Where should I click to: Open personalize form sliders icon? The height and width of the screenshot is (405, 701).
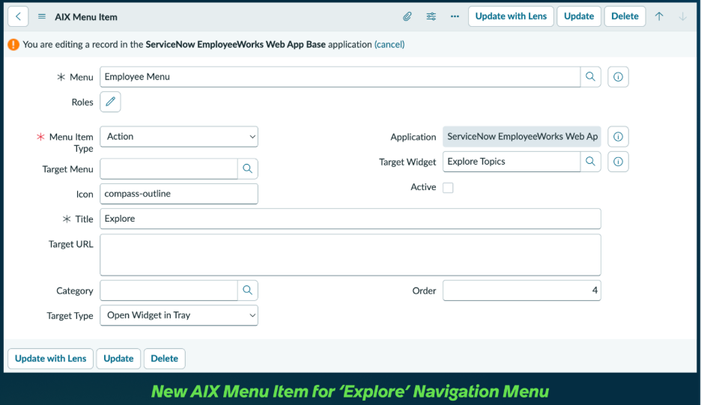tap(431, 17)
